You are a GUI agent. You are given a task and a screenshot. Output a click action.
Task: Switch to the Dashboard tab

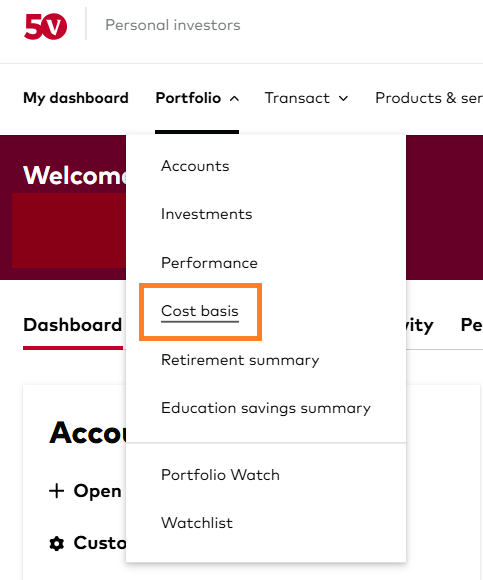click(x=72, y=325)
